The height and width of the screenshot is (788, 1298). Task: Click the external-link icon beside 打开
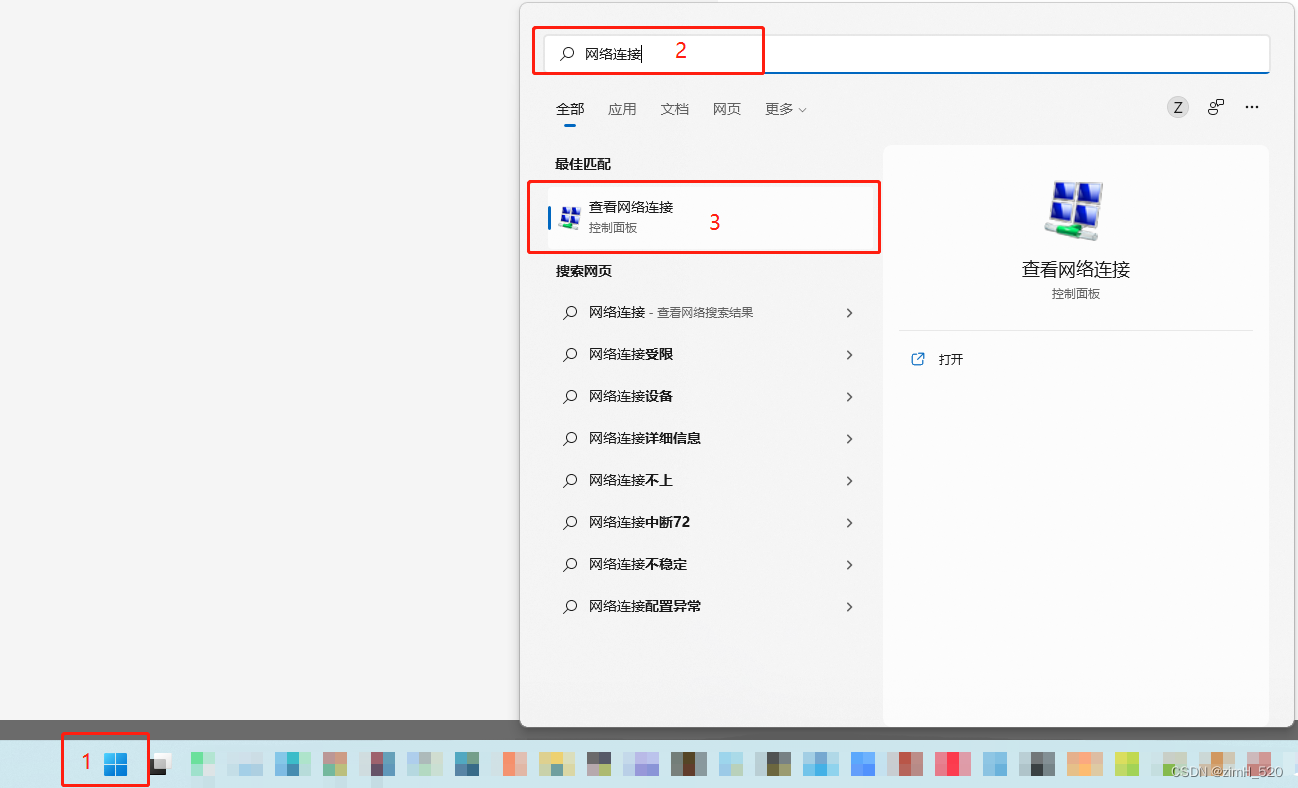tap(918, 358)
